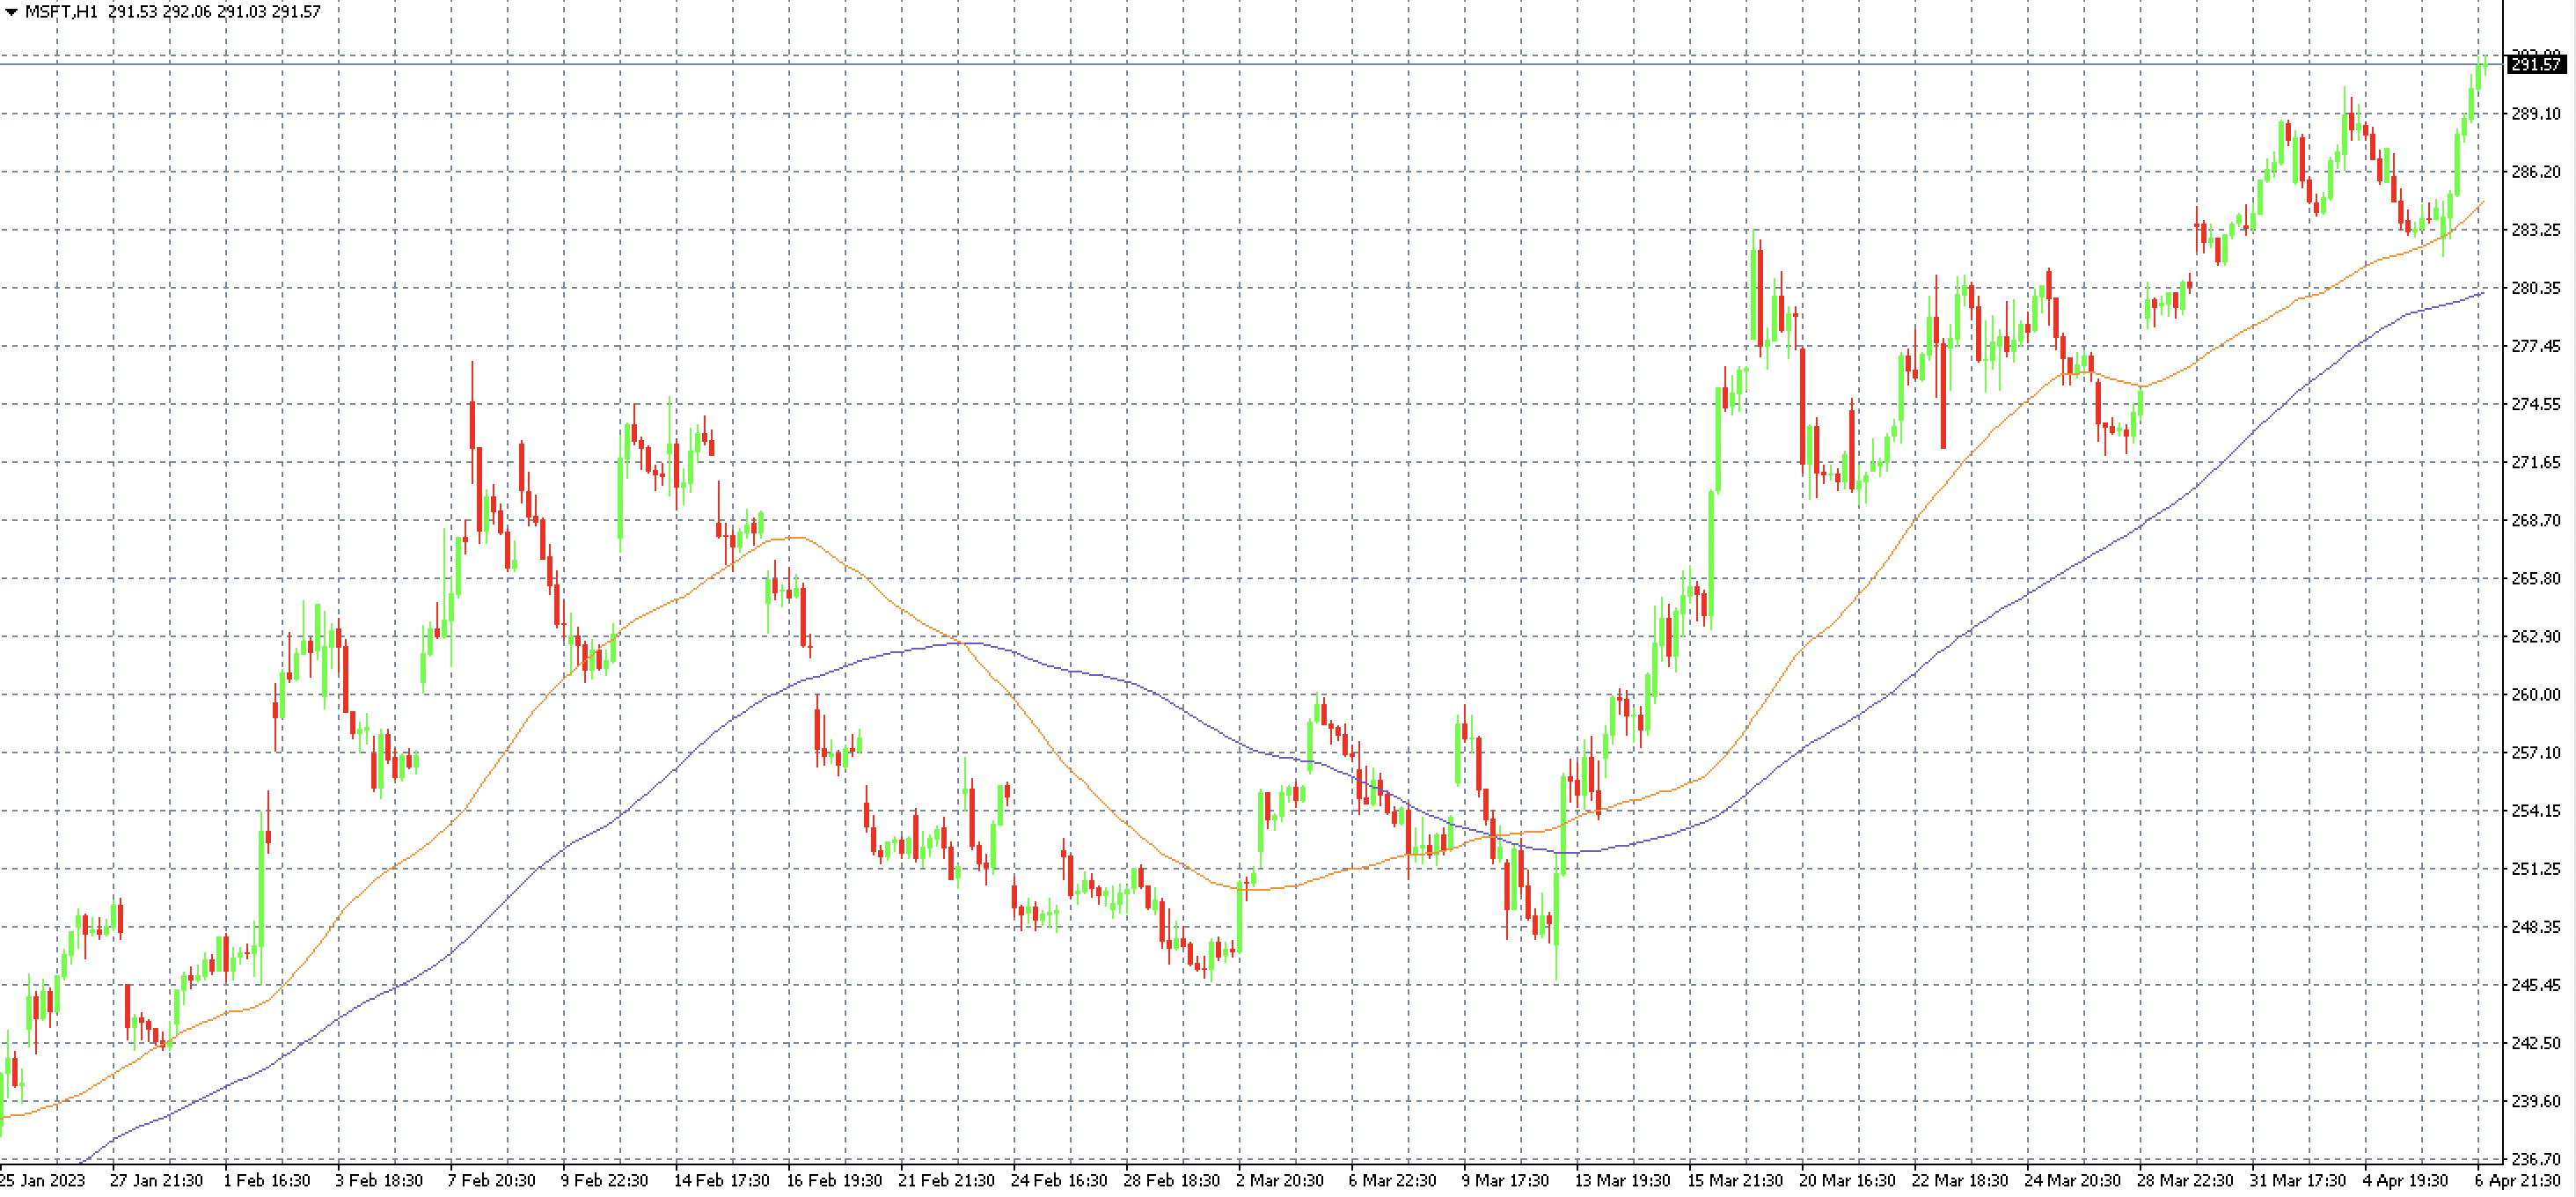Click the 292.06 high price in header

pyautogui.click(x=188, y=12)
